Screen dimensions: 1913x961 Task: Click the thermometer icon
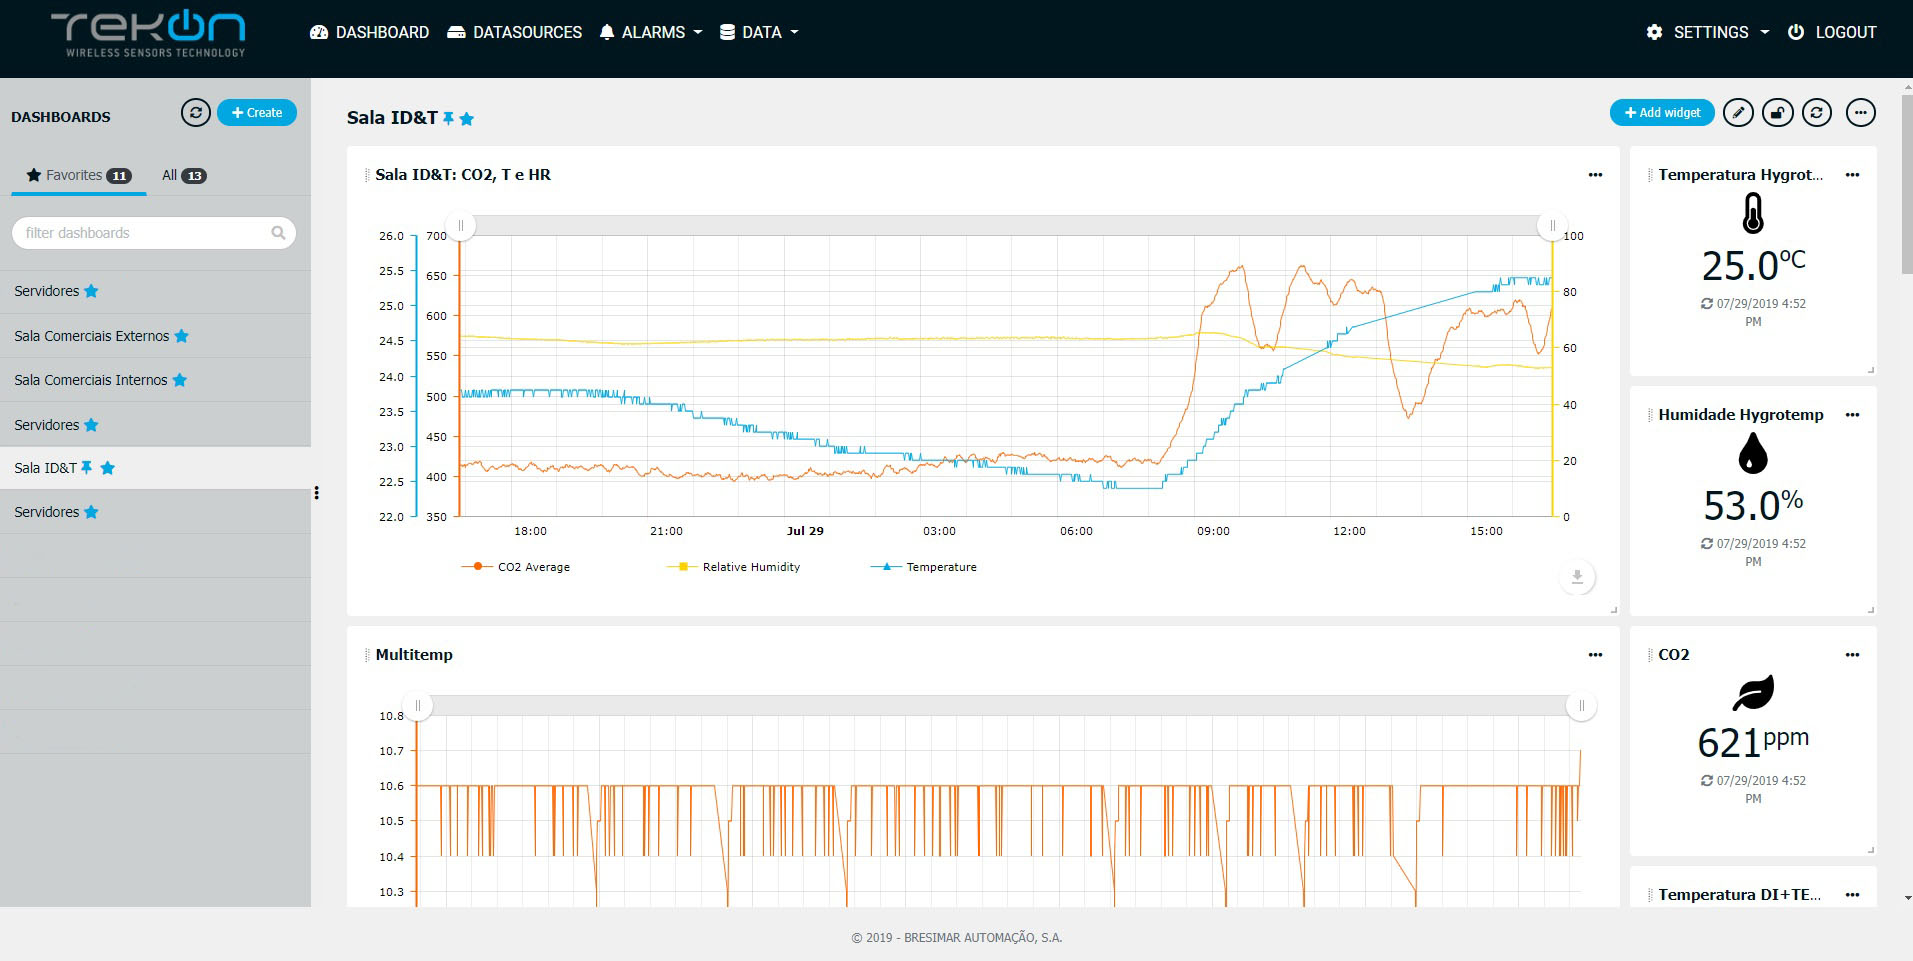pyautogui.click(x=1753, y=213)
